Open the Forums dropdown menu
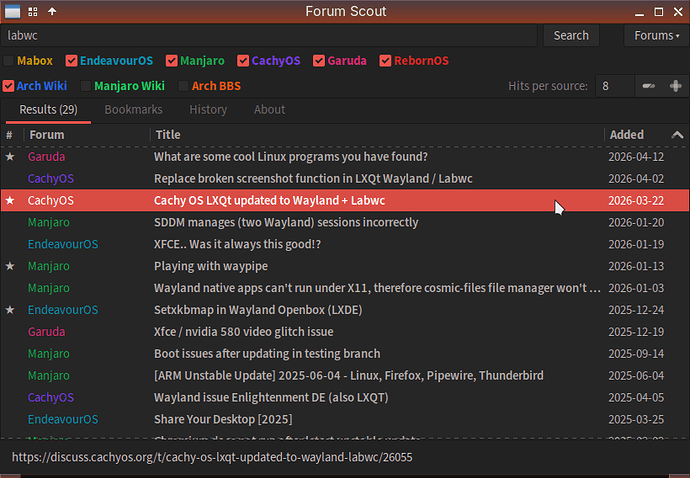690x478 pixels. [656, 35]
